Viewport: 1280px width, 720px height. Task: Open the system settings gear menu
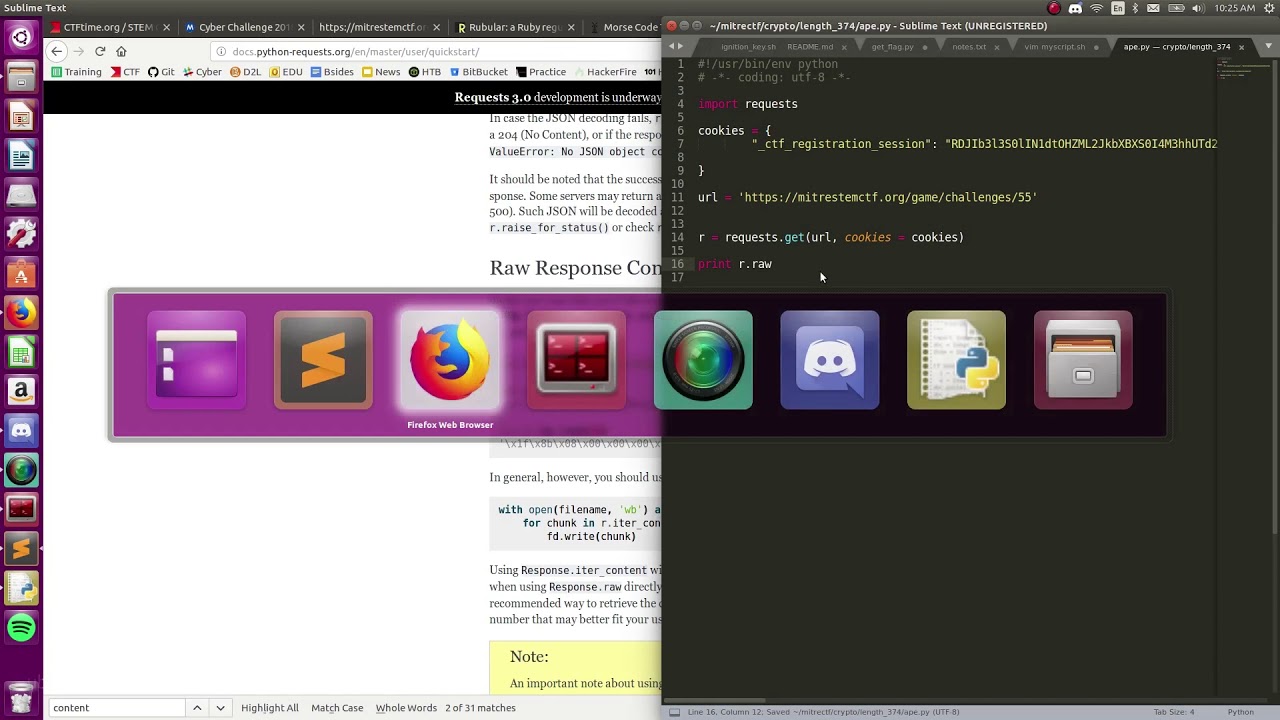[x=1269, y=8]
